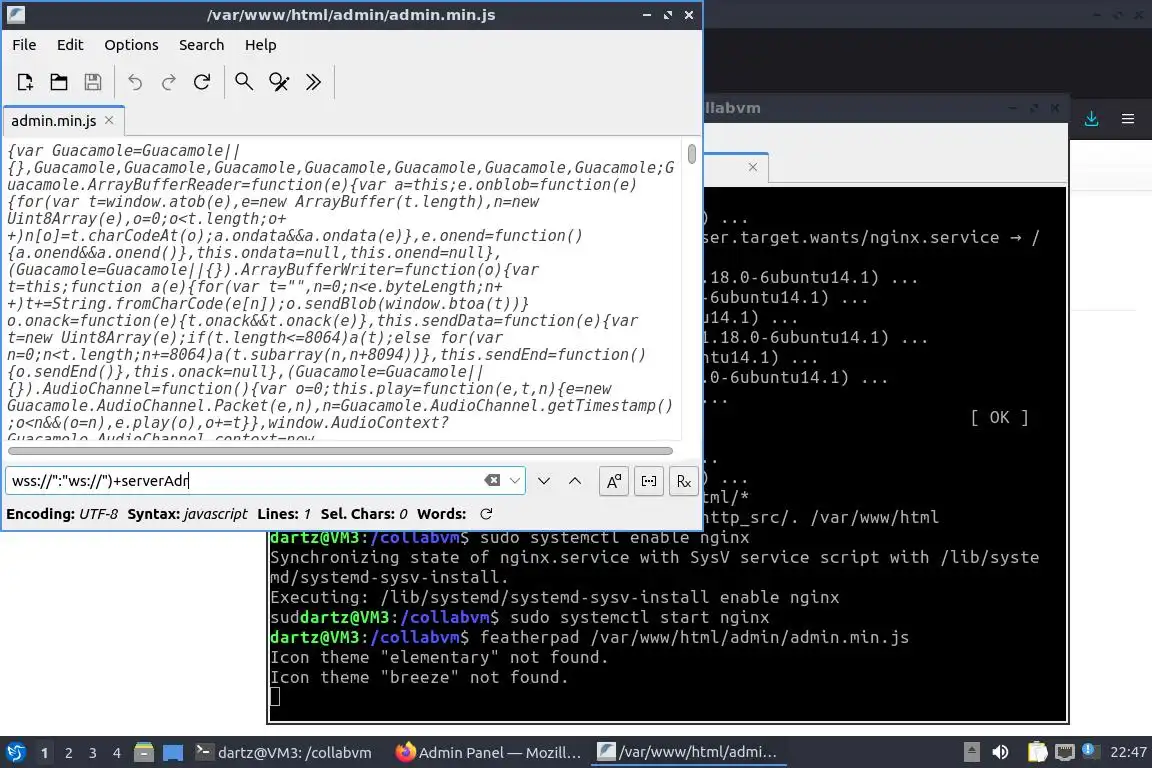
Task: Click the Open file folder icon
Action: click(59, 82)
